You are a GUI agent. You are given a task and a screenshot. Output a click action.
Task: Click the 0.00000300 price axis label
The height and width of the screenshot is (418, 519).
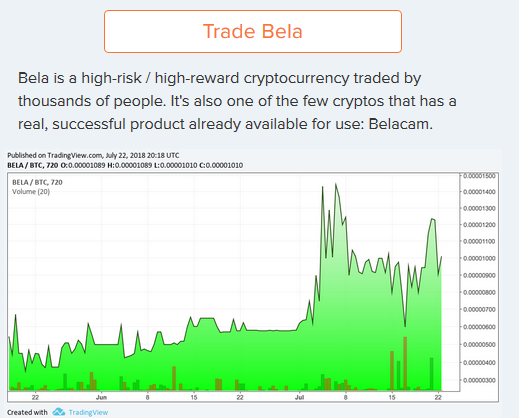(479, 380)
